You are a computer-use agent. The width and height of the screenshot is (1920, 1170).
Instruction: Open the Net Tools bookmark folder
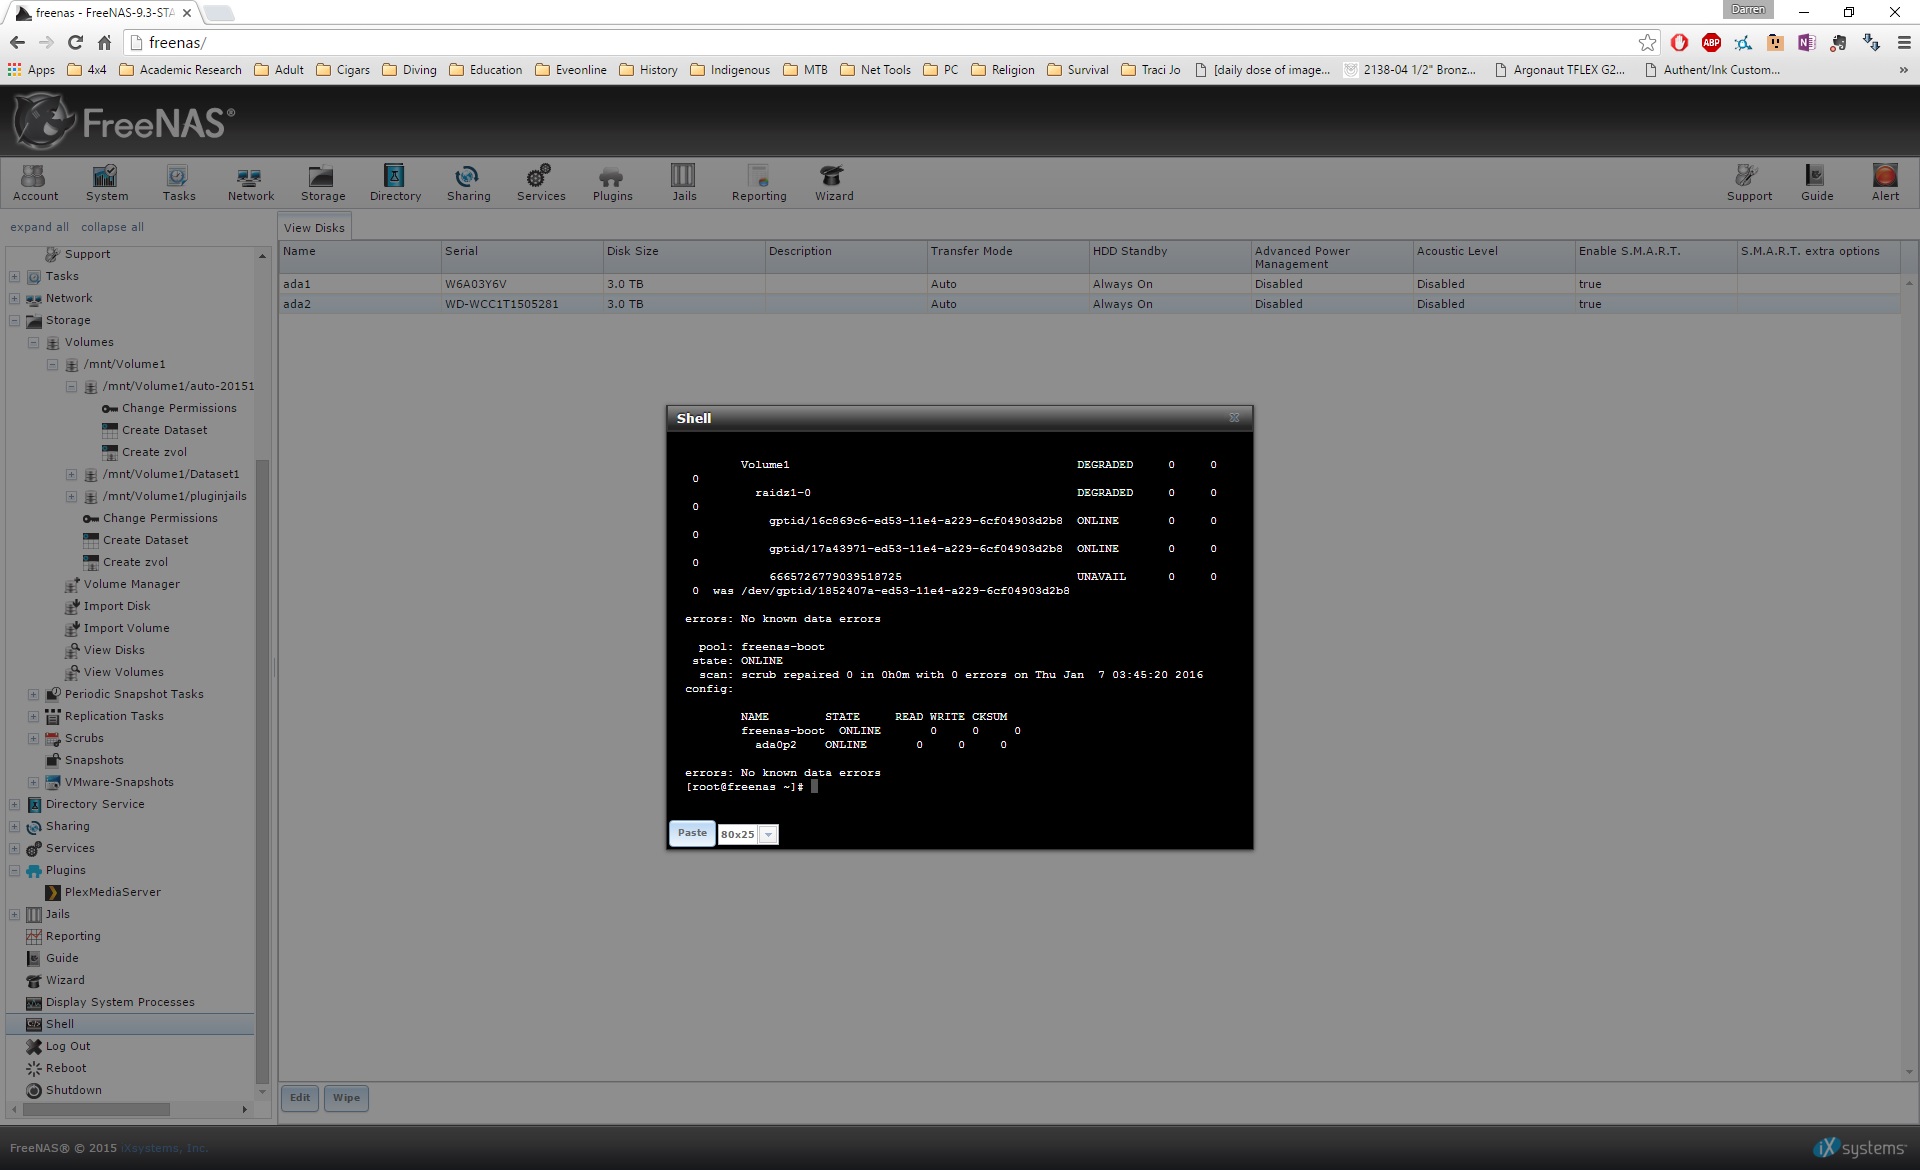pyautogui.click(x=875, y=70)
